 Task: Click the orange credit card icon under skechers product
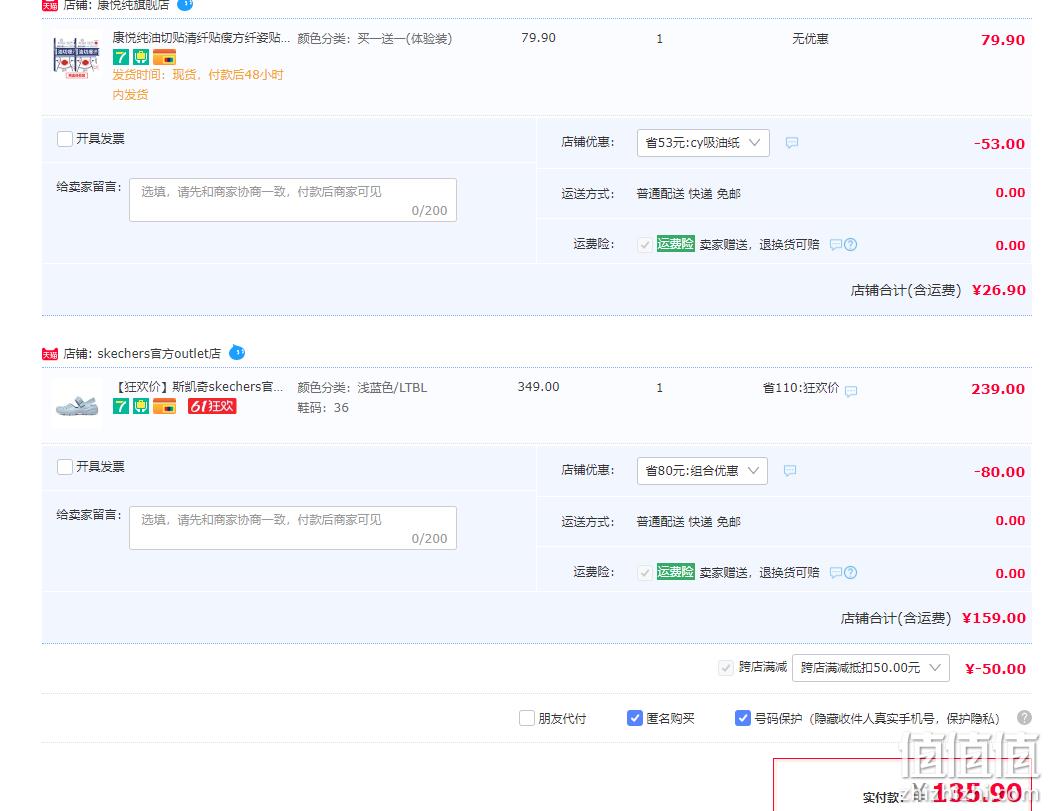(164, 406)
